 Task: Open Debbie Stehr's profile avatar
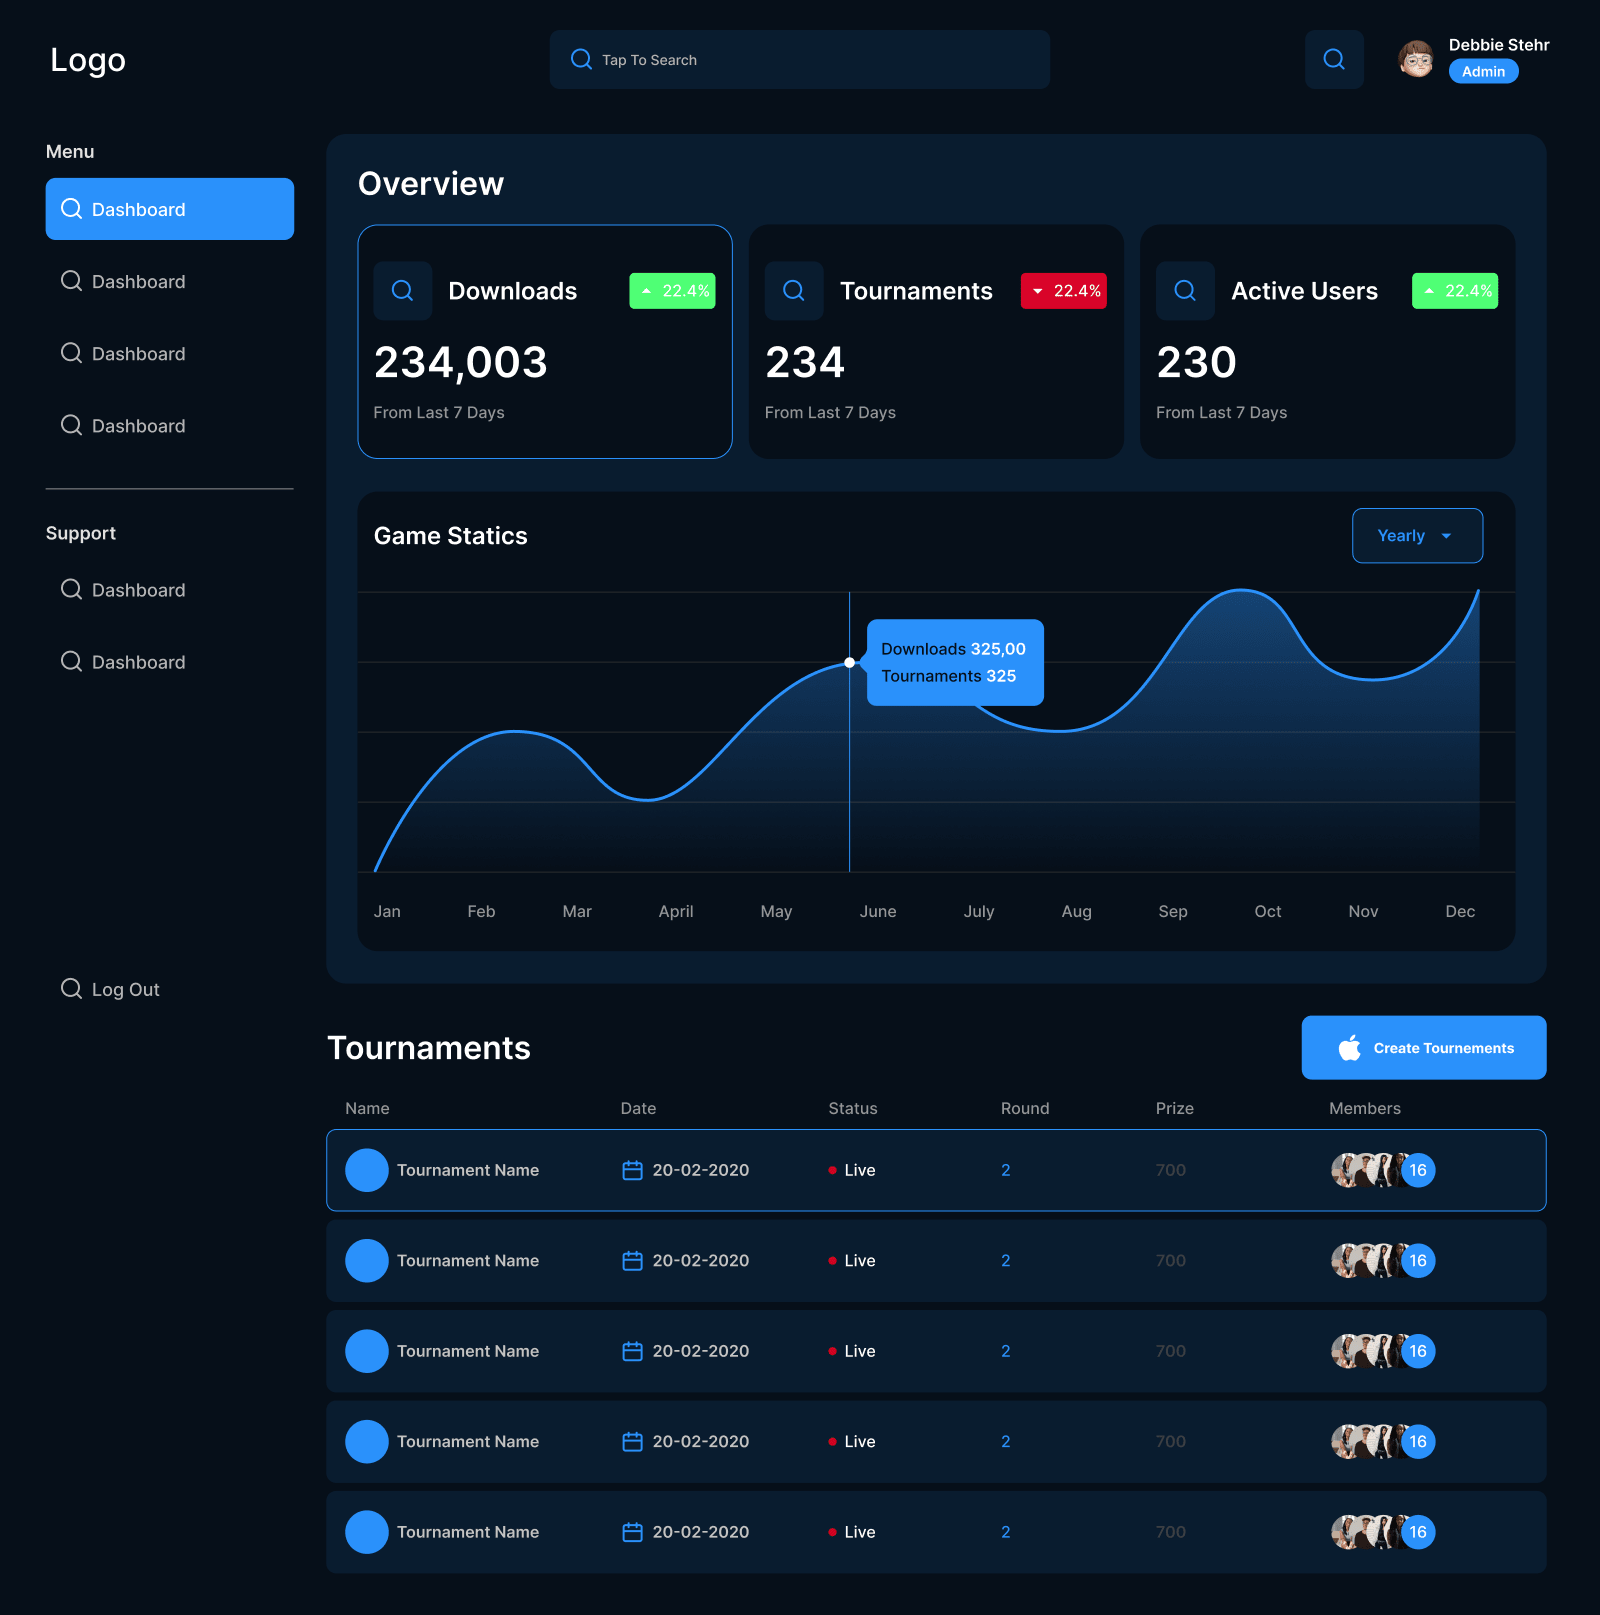pos(1416,59)
